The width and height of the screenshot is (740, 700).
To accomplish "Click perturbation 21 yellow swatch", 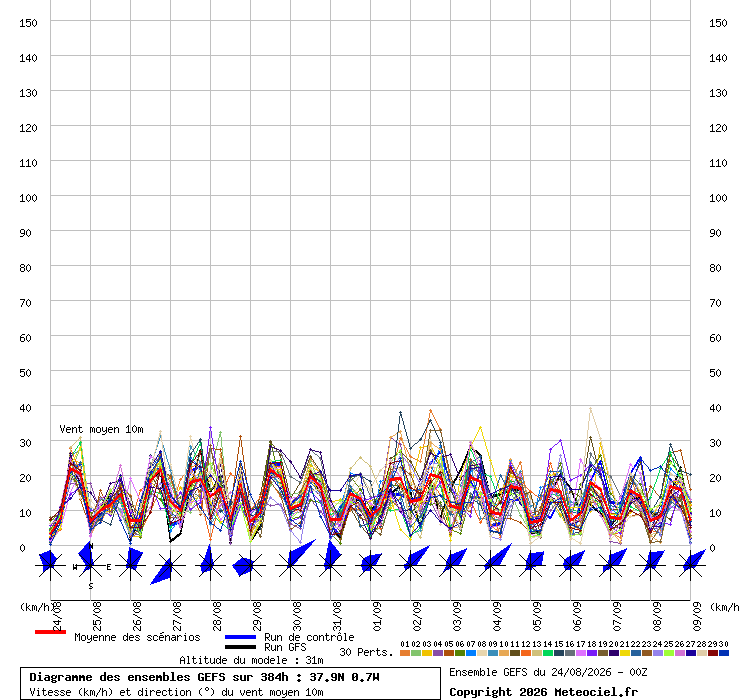I will 625,653.
